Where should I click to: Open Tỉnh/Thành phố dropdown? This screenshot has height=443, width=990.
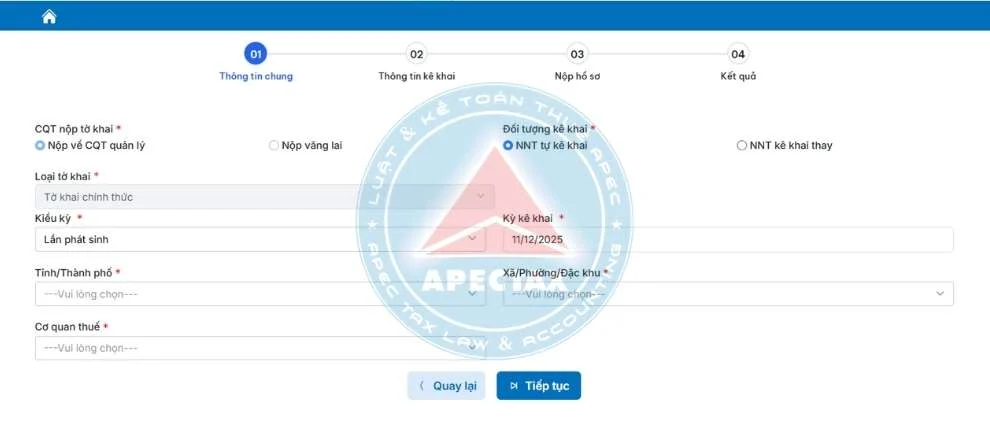coord(260,294)
